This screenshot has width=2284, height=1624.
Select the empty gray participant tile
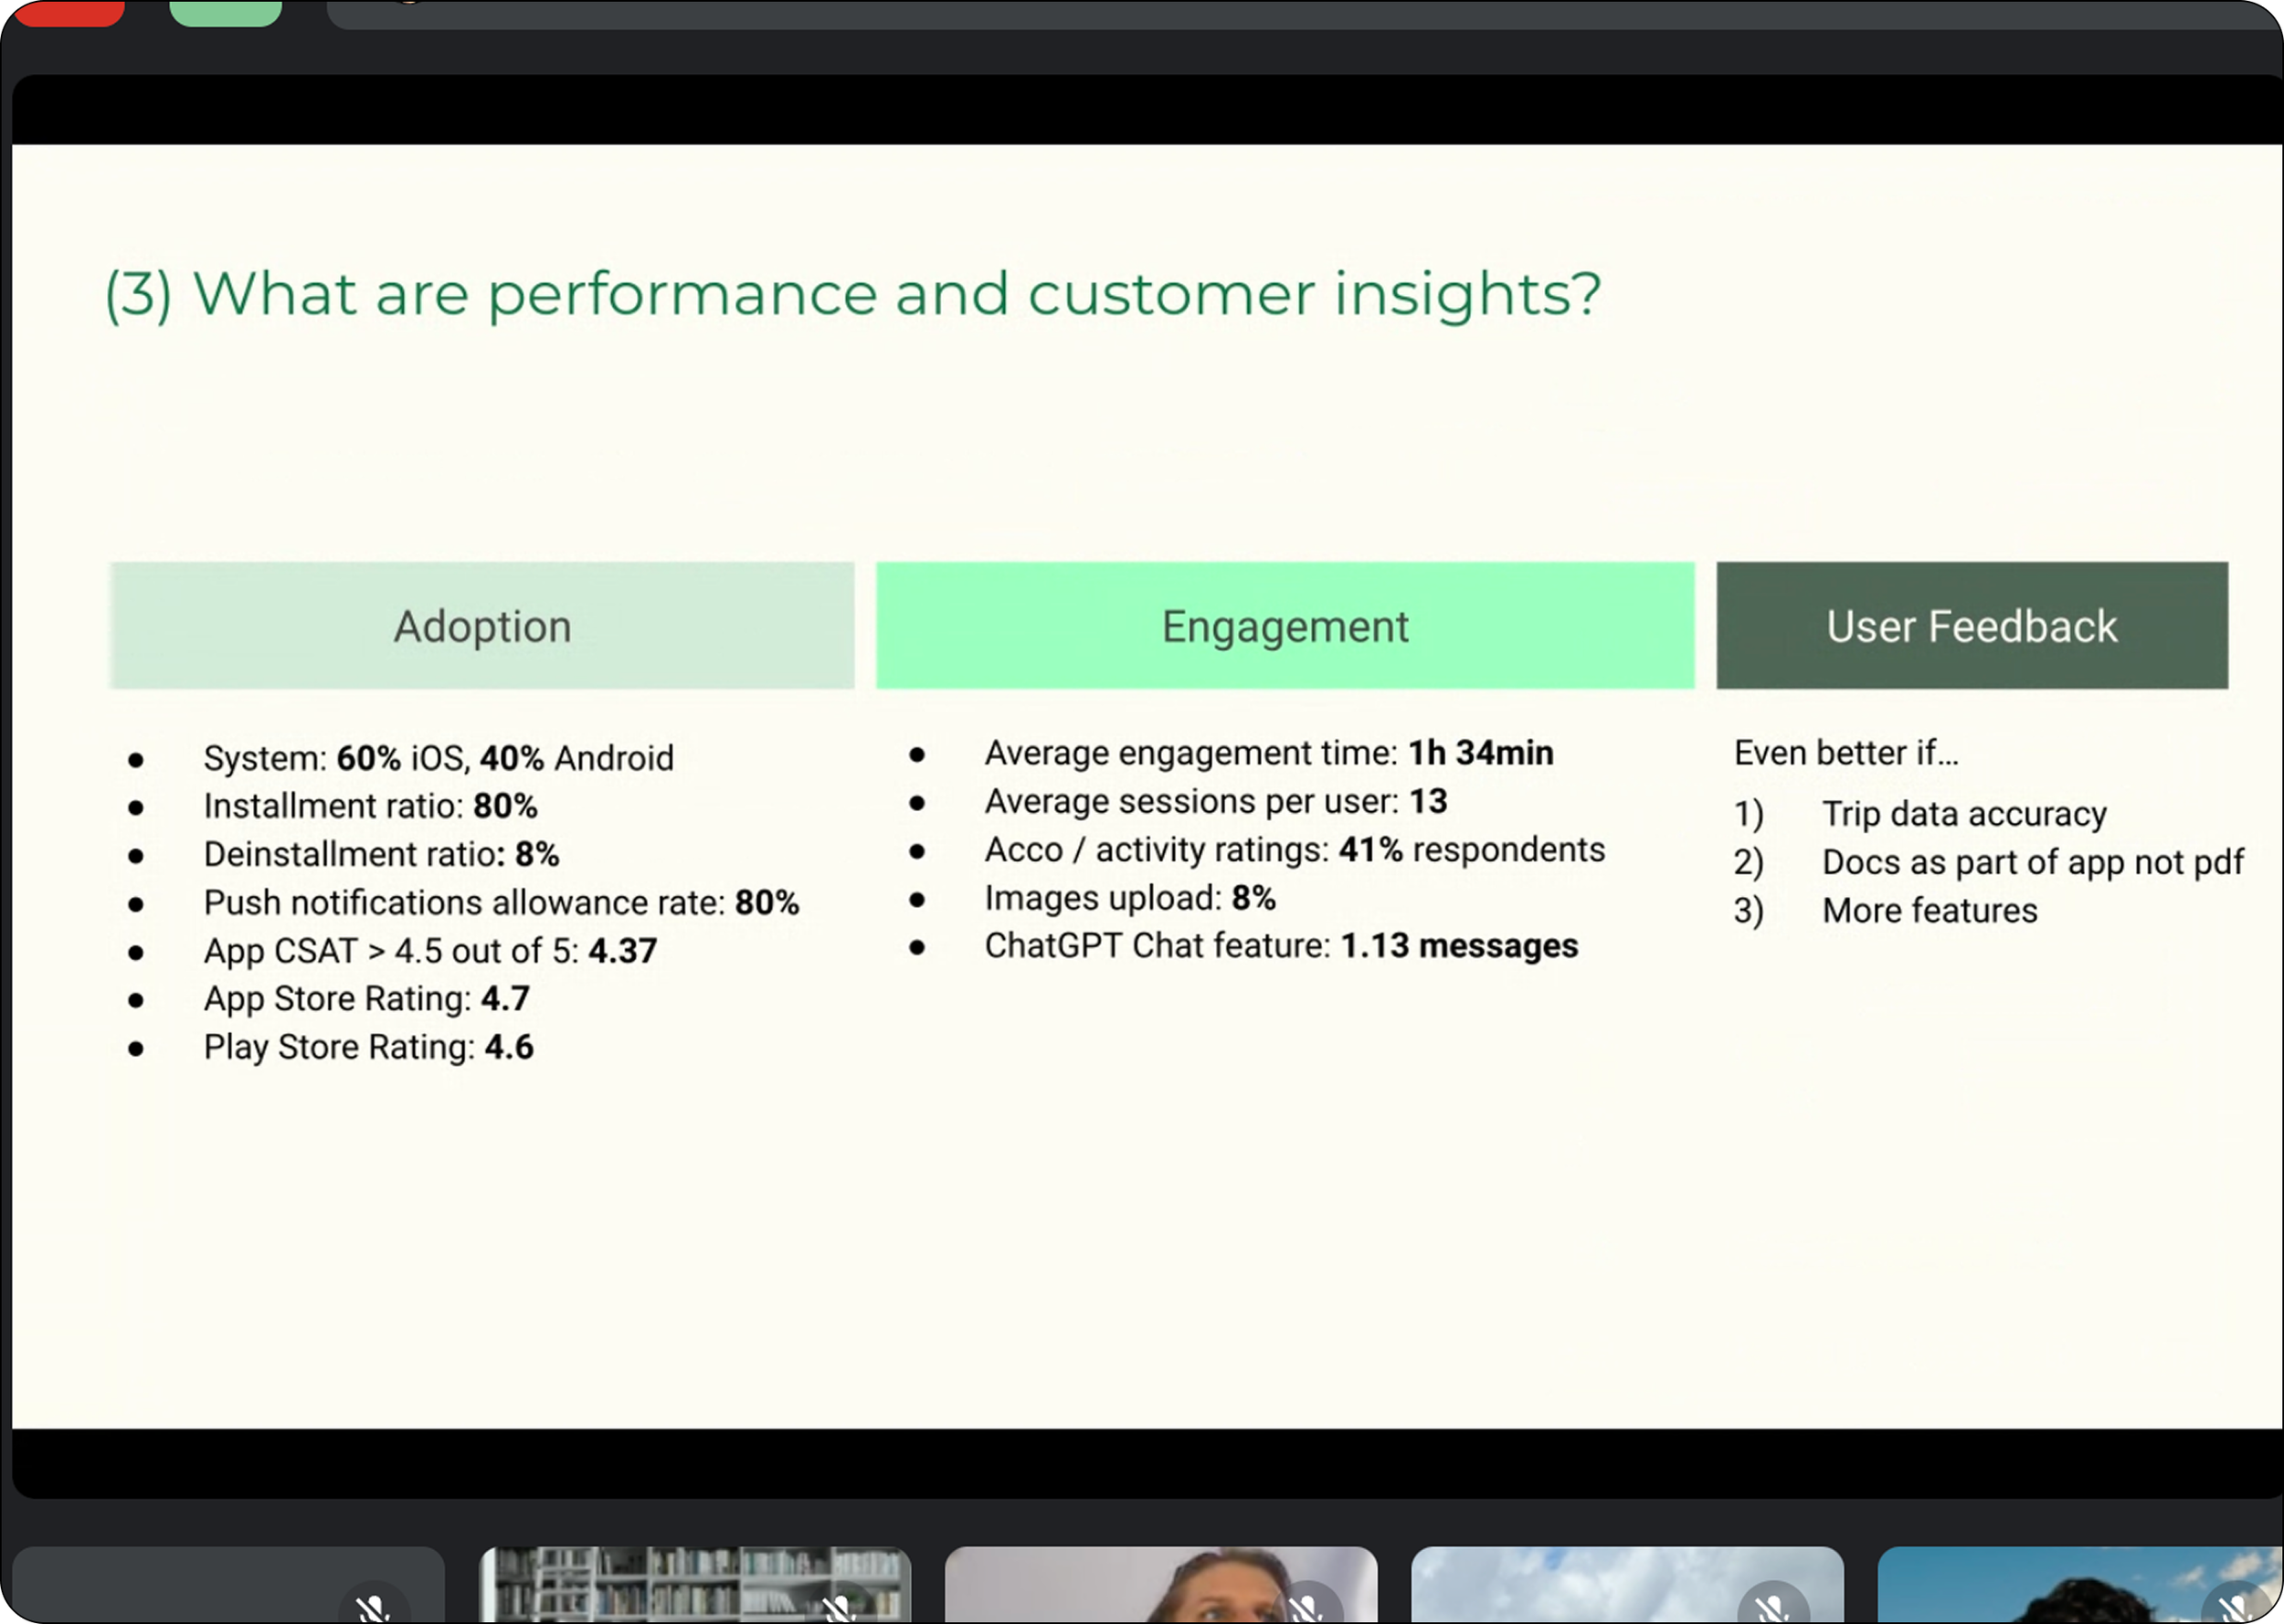(x=228, y=1585)
